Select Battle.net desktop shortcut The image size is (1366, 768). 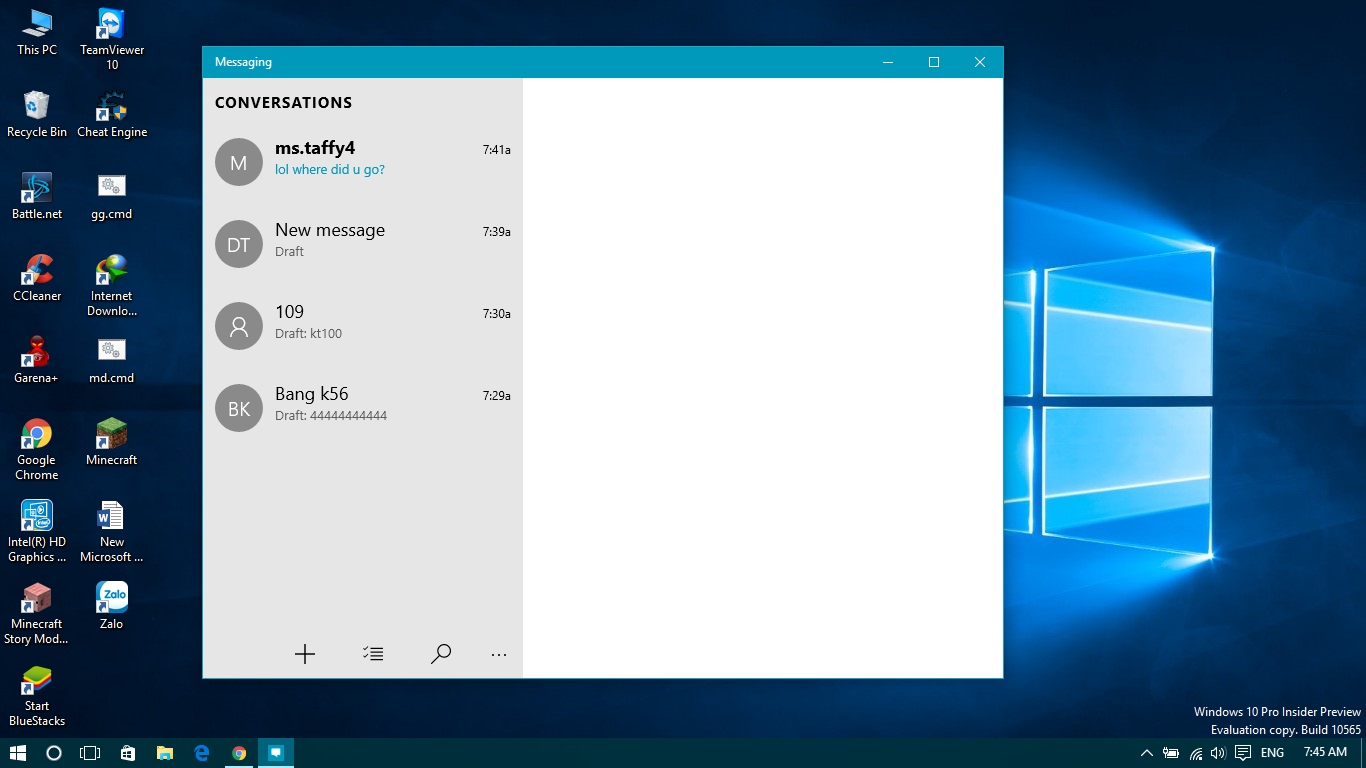[x=37, y=196]
